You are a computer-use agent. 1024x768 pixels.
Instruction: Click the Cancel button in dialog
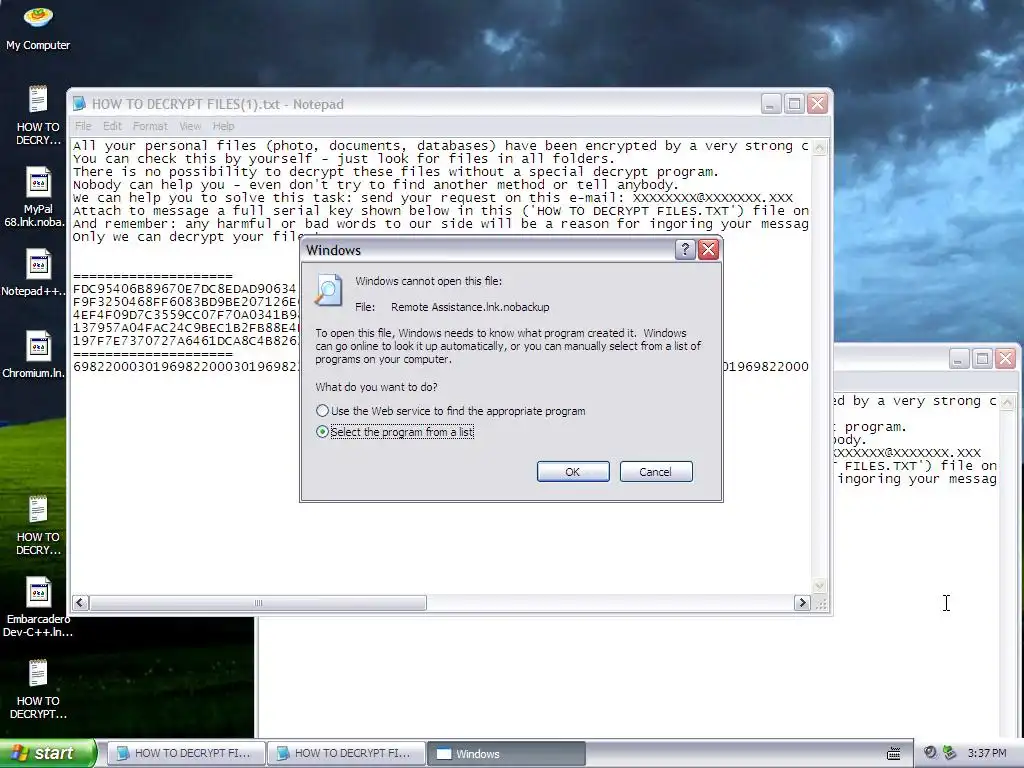pyautogui.click(x=656, y=472)
